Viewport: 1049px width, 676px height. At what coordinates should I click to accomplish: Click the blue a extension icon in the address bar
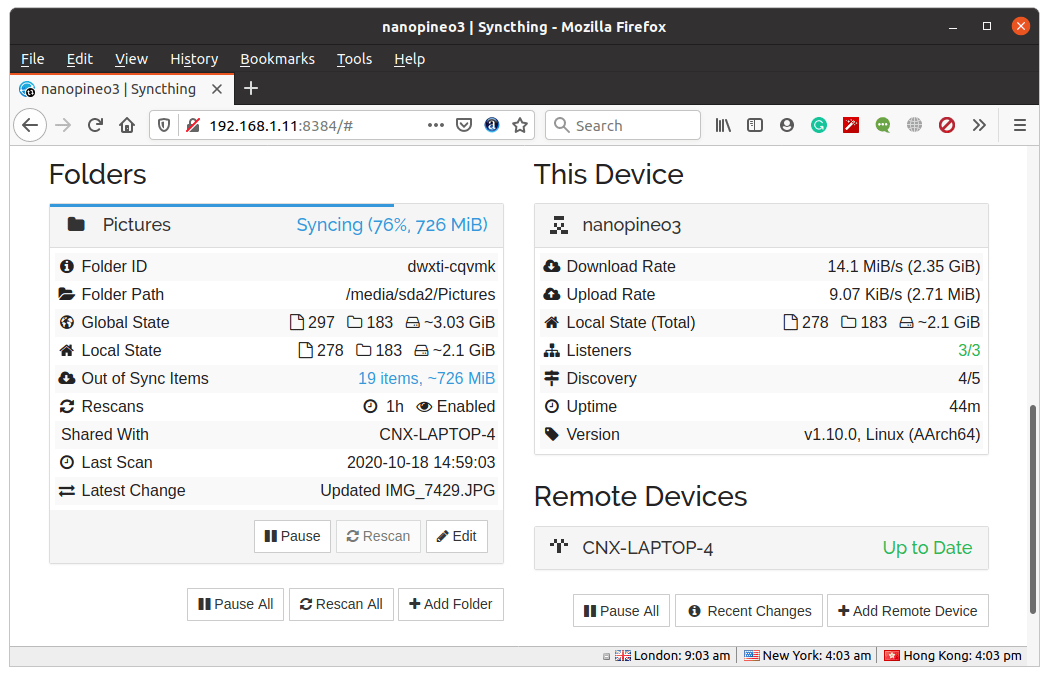click(x=492, y=125)
